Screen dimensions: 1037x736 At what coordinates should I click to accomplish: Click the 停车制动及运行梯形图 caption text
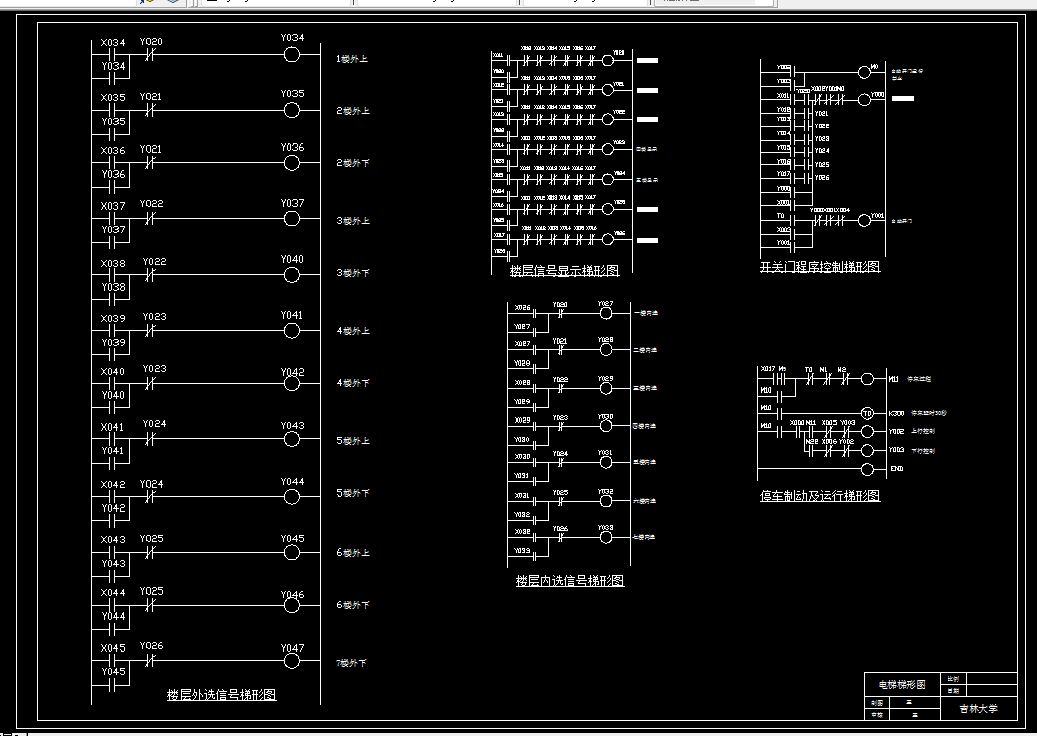pyautogui.click(x=824, y=494)
